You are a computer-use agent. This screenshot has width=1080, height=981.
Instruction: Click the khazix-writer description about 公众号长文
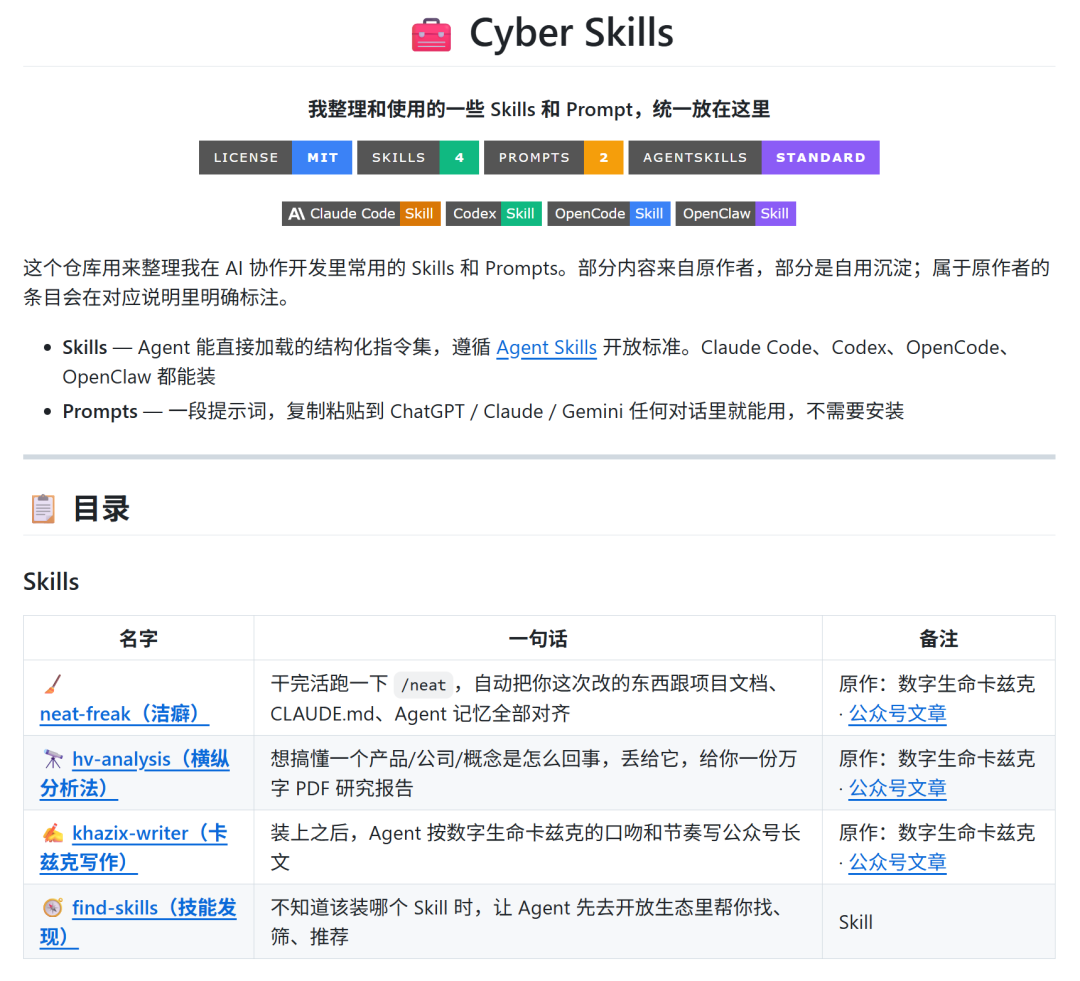pyautogui.click(x=535, y=847)
